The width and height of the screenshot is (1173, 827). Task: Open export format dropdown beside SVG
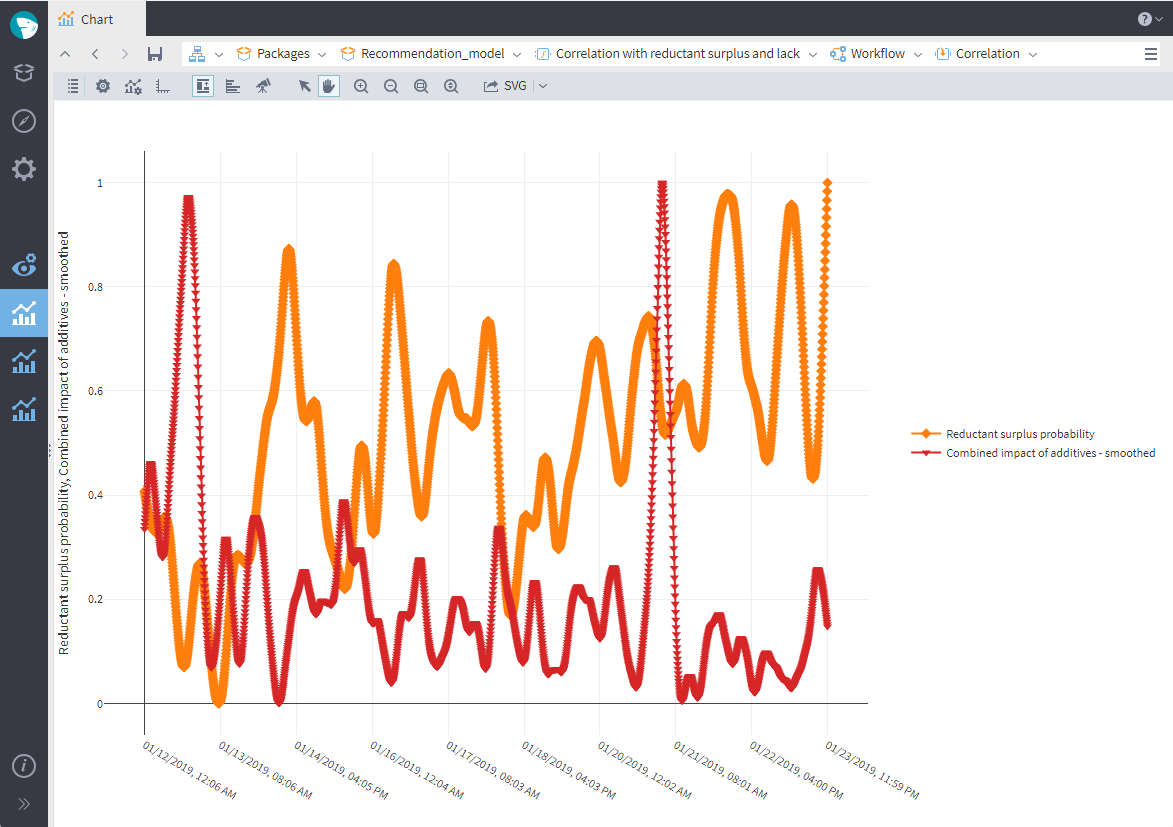click(x=543, y=86)
